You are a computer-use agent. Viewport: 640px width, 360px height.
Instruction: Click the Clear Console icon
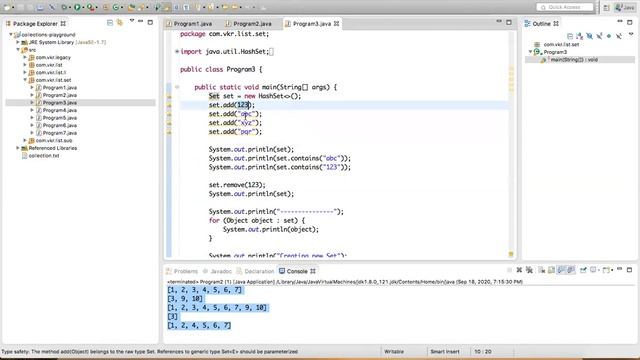click(542, 270)
